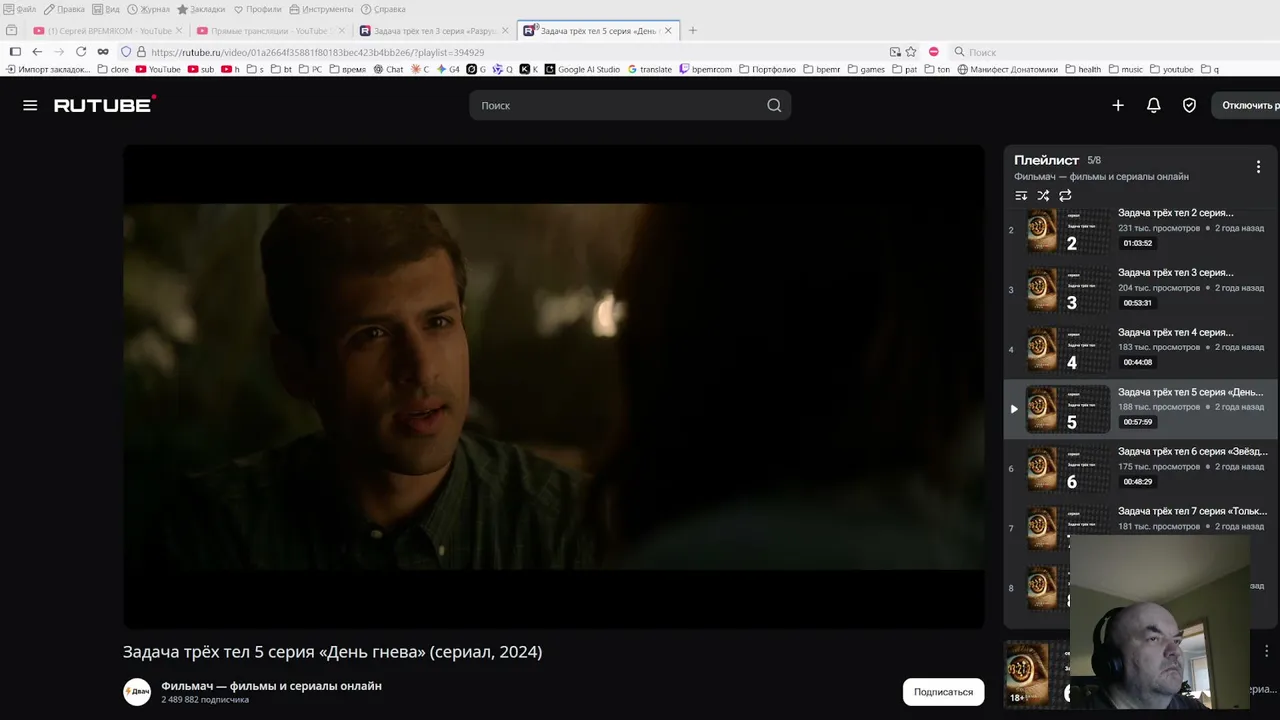Open the Правка menu
1280x720 pixels.
(x=64, y=9)
